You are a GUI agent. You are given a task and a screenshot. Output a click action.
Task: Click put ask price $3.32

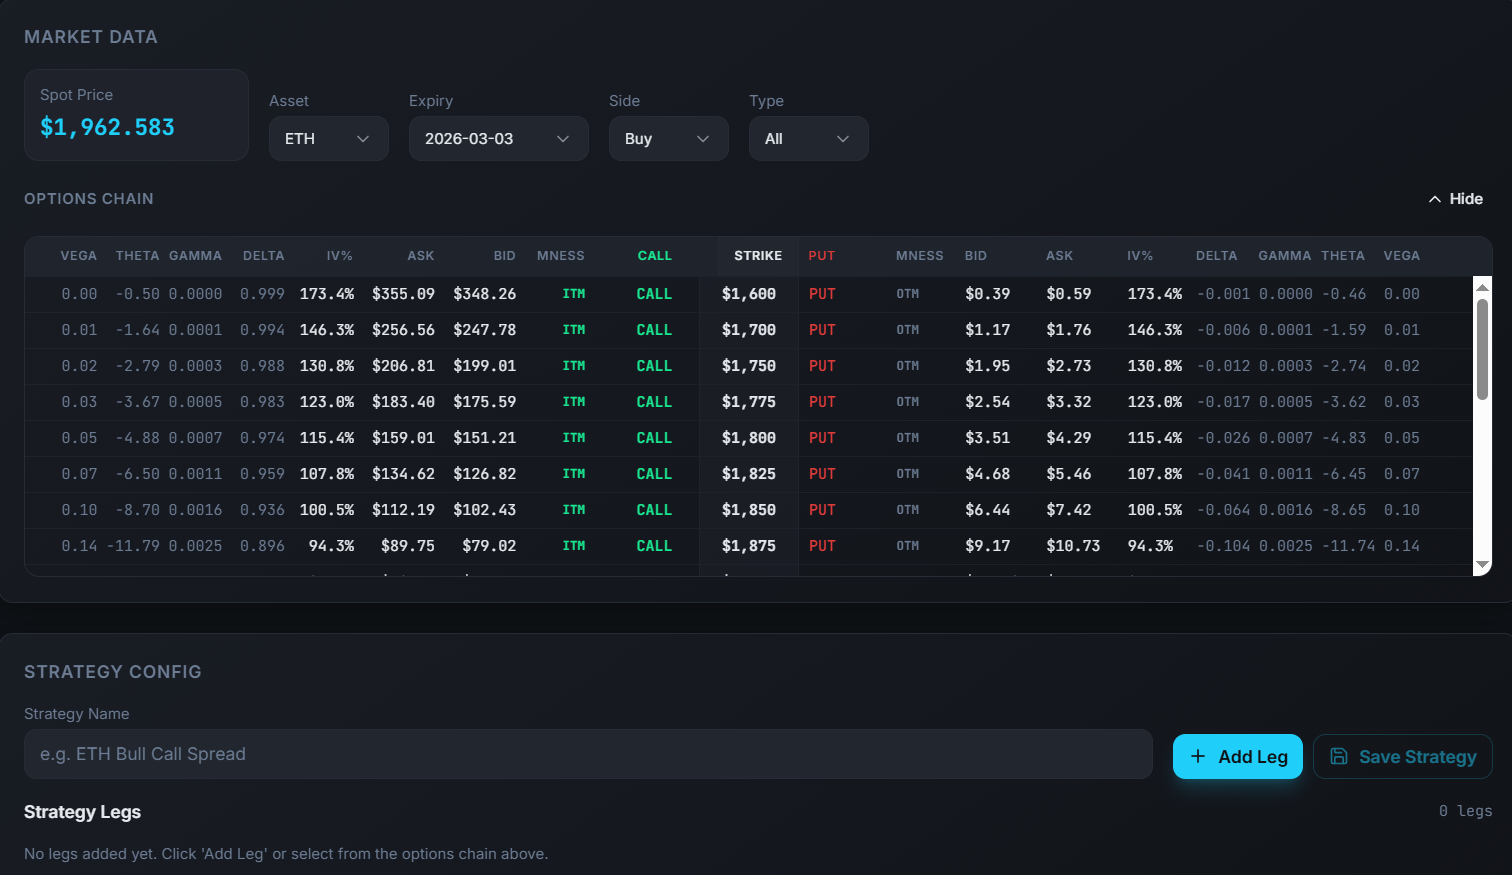[1069, 402]
